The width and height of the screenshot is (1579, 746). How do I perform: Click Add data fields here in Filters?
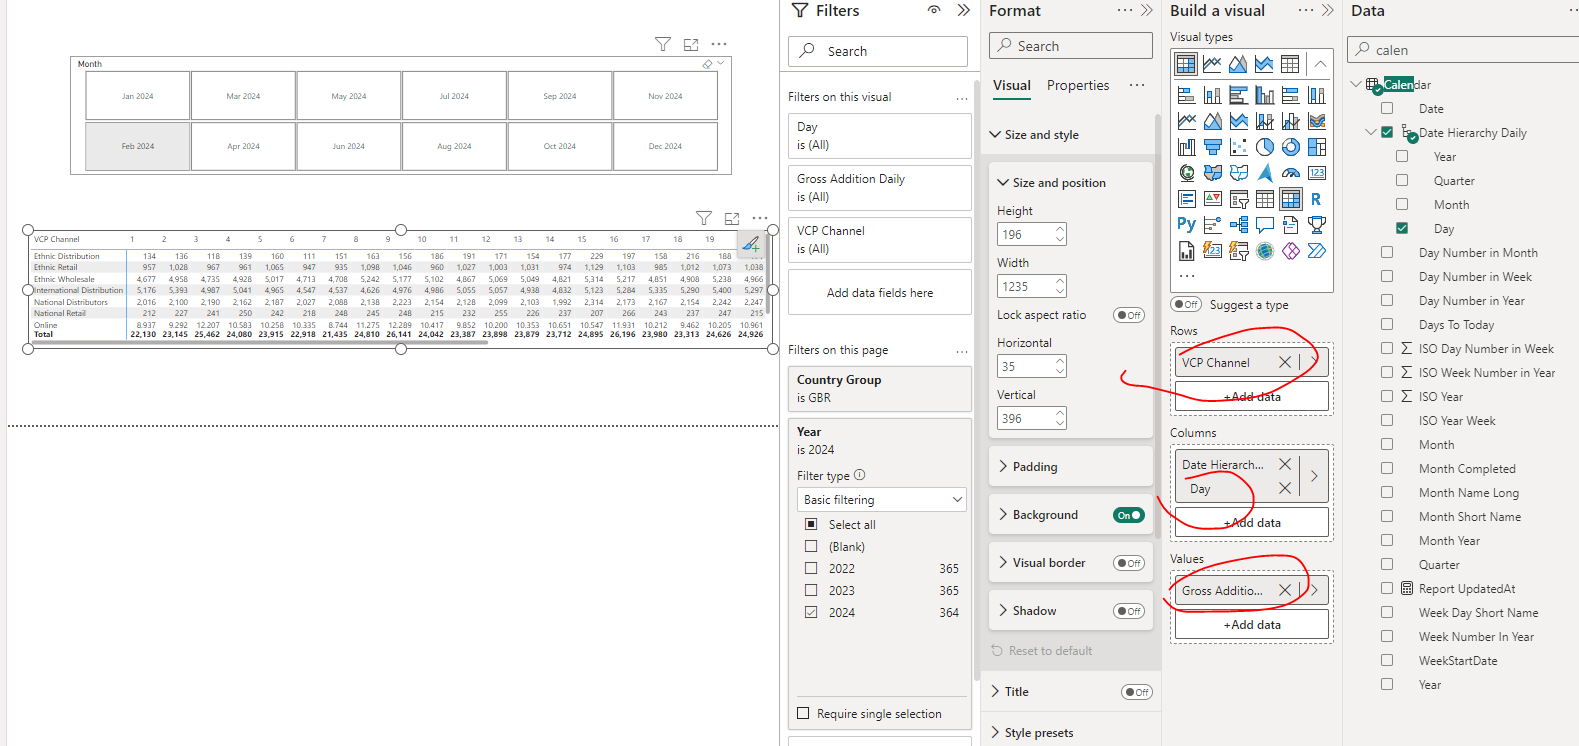pyautogui.click(x=880, y=293)
